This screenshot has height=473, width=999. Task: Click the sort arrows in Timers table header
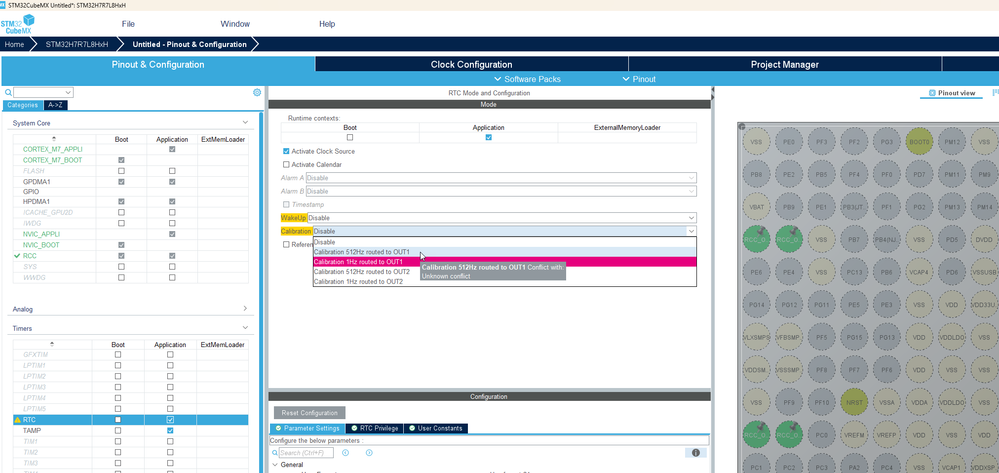click(x=52, y=344)
